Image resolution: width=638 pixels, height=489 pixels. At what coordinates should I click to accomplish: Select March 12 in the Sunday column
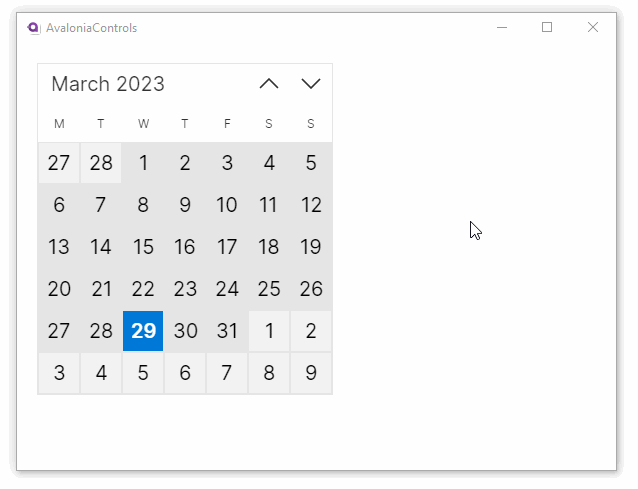click(311, 205)
